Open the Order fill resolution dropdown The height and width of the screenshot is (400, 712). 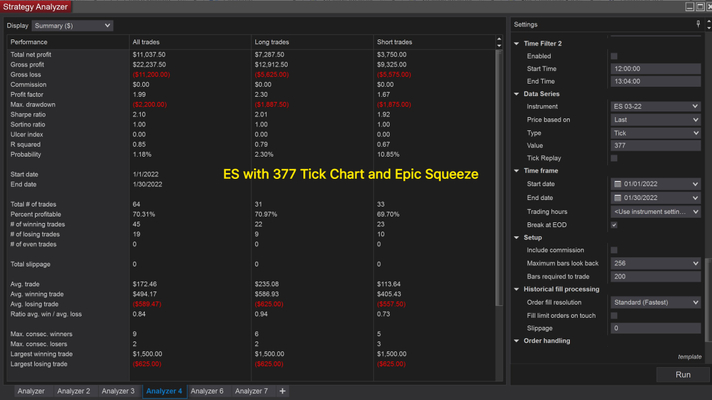pyautogui.click(x=654, y=302)
